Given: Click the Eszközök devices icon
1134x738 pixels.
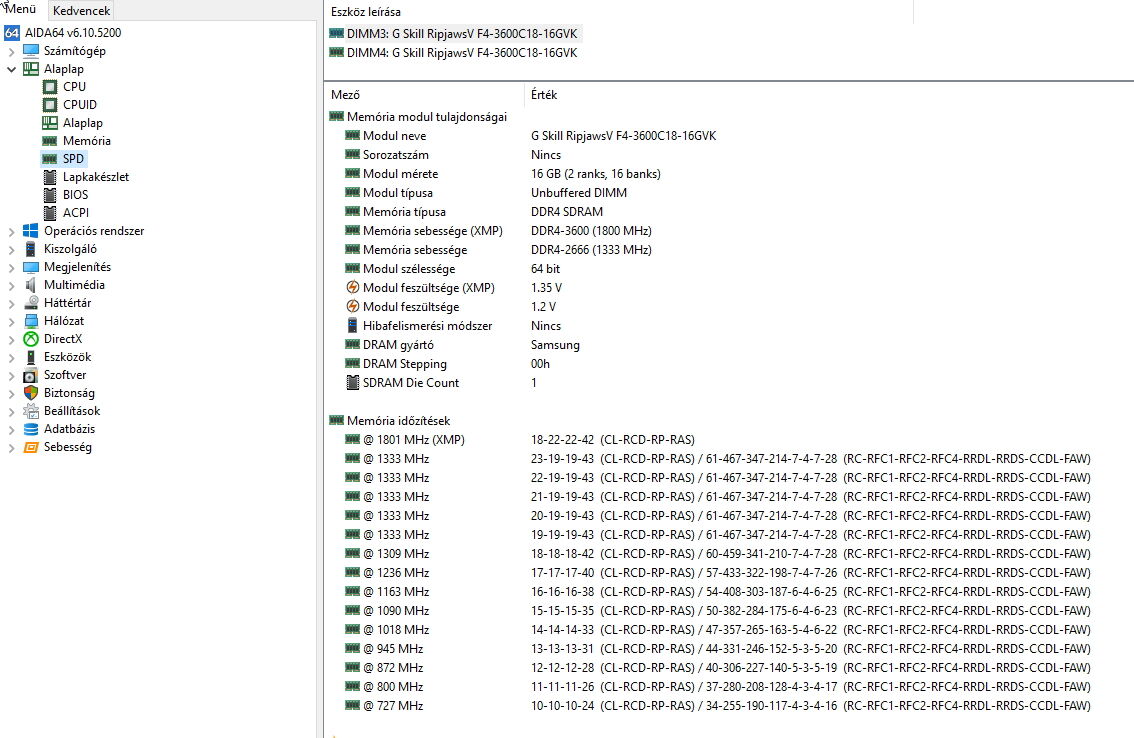Looking at the screenshot, I should pos(30,357).
